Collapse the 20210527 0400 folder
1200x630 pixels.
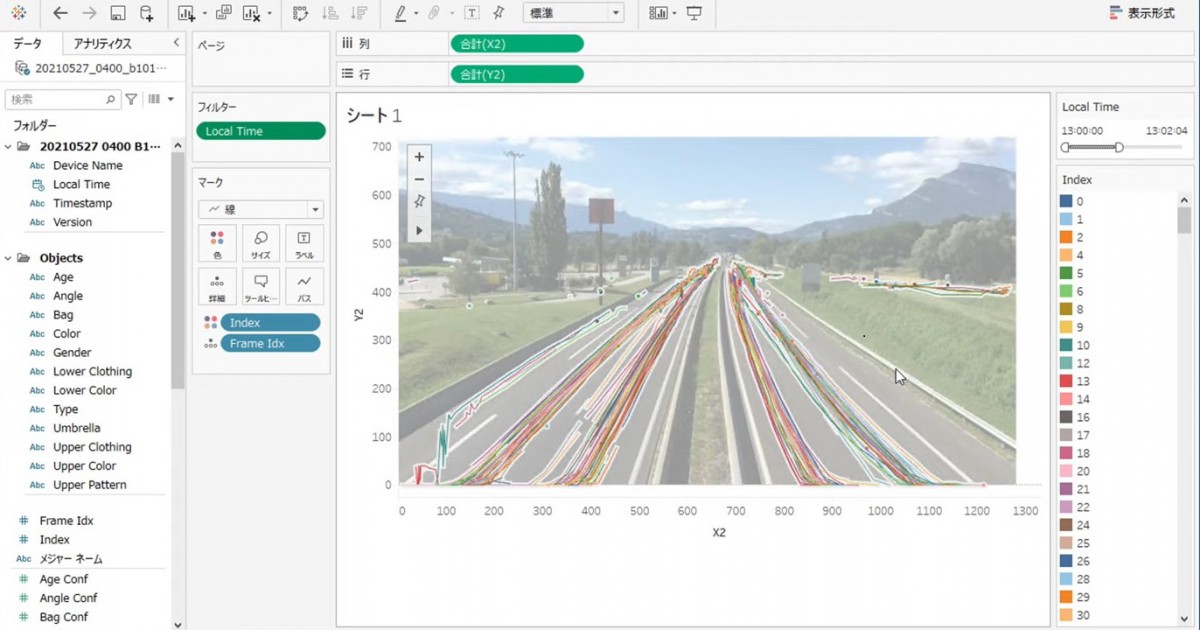[9, 146]
